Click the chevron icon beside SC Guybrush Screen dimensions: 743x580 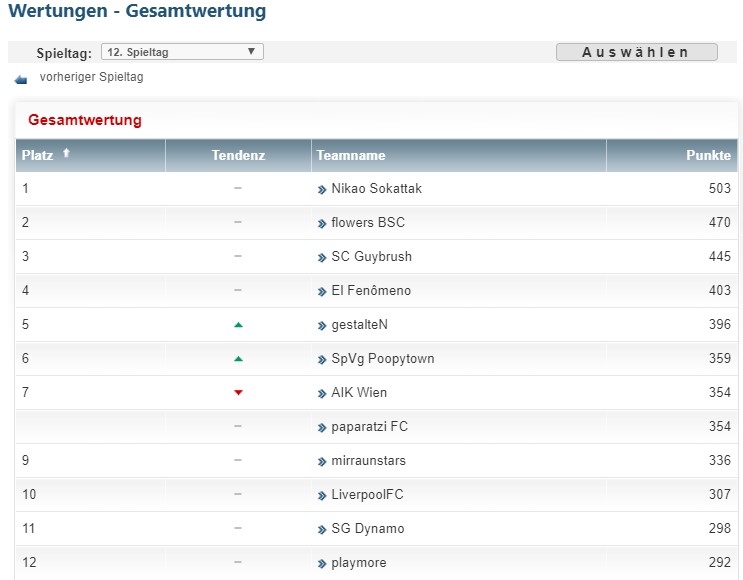click(322, 257)
